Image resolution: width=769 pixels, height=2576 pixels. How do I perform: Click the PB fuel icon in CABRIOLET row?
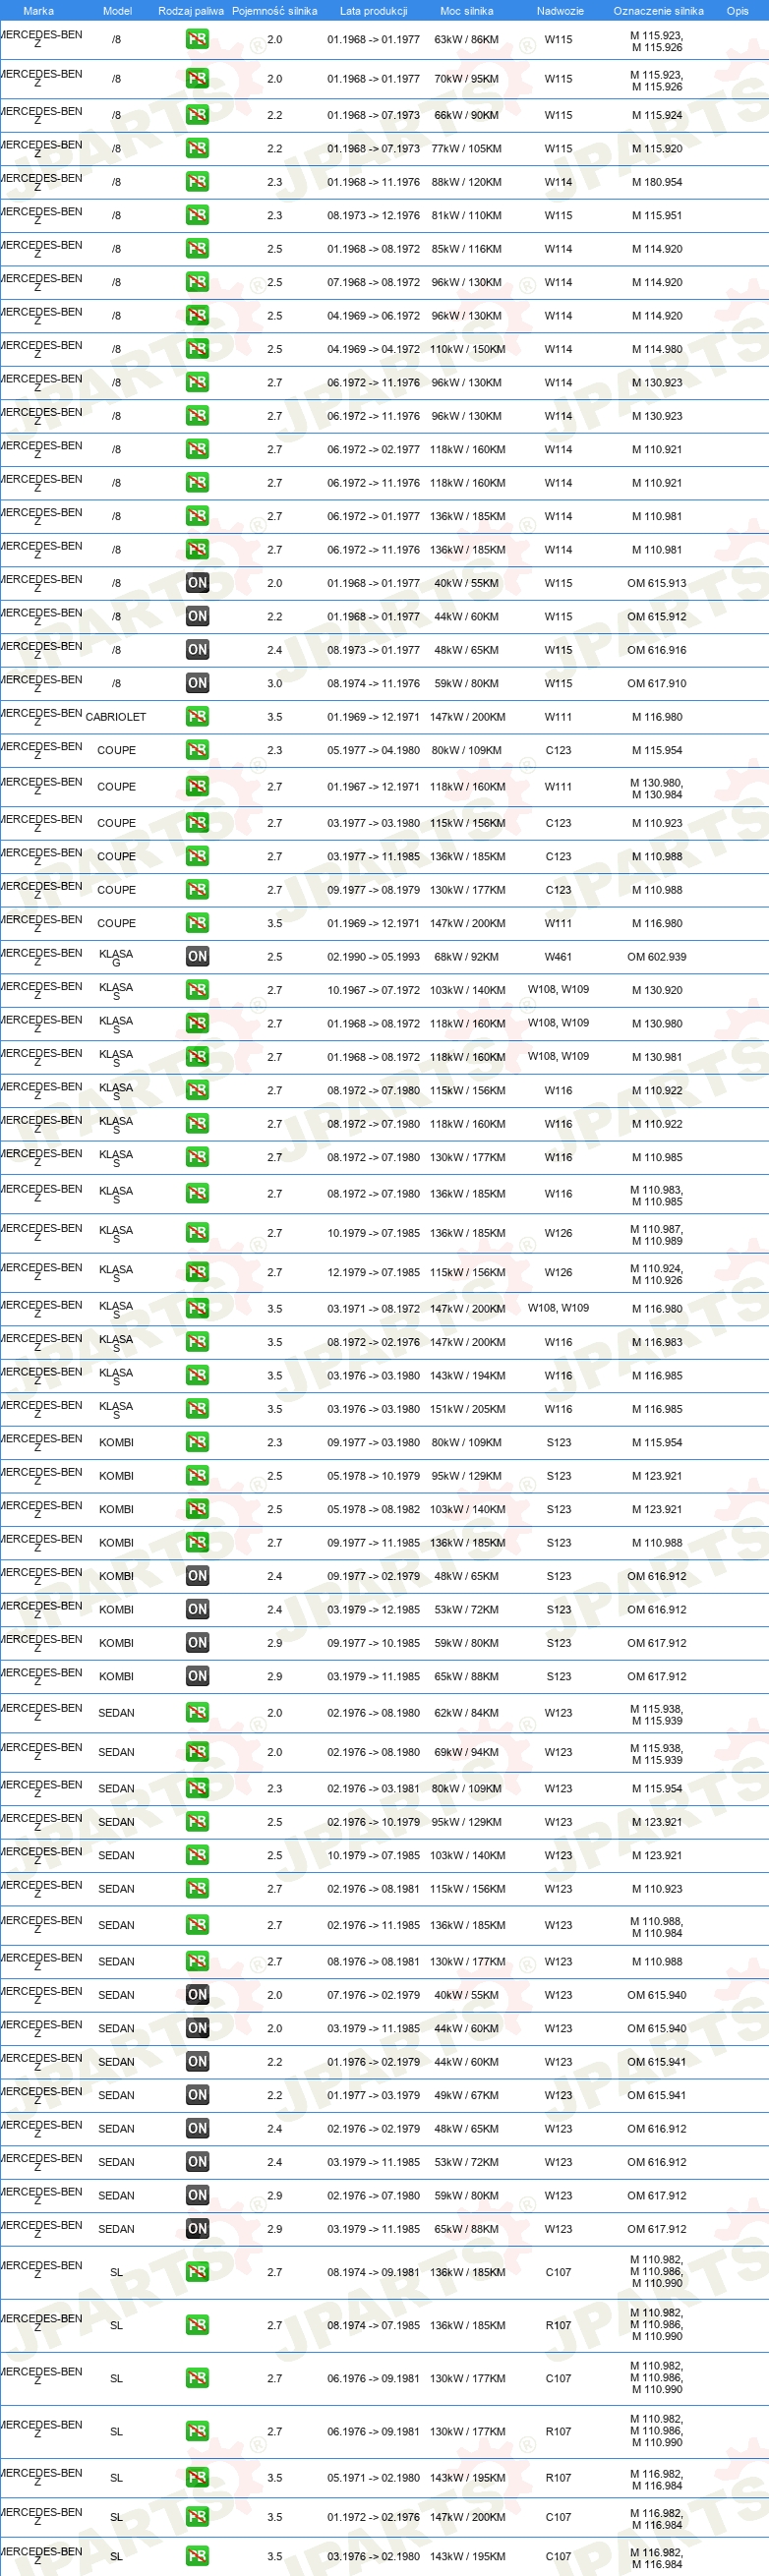(197, 717)
